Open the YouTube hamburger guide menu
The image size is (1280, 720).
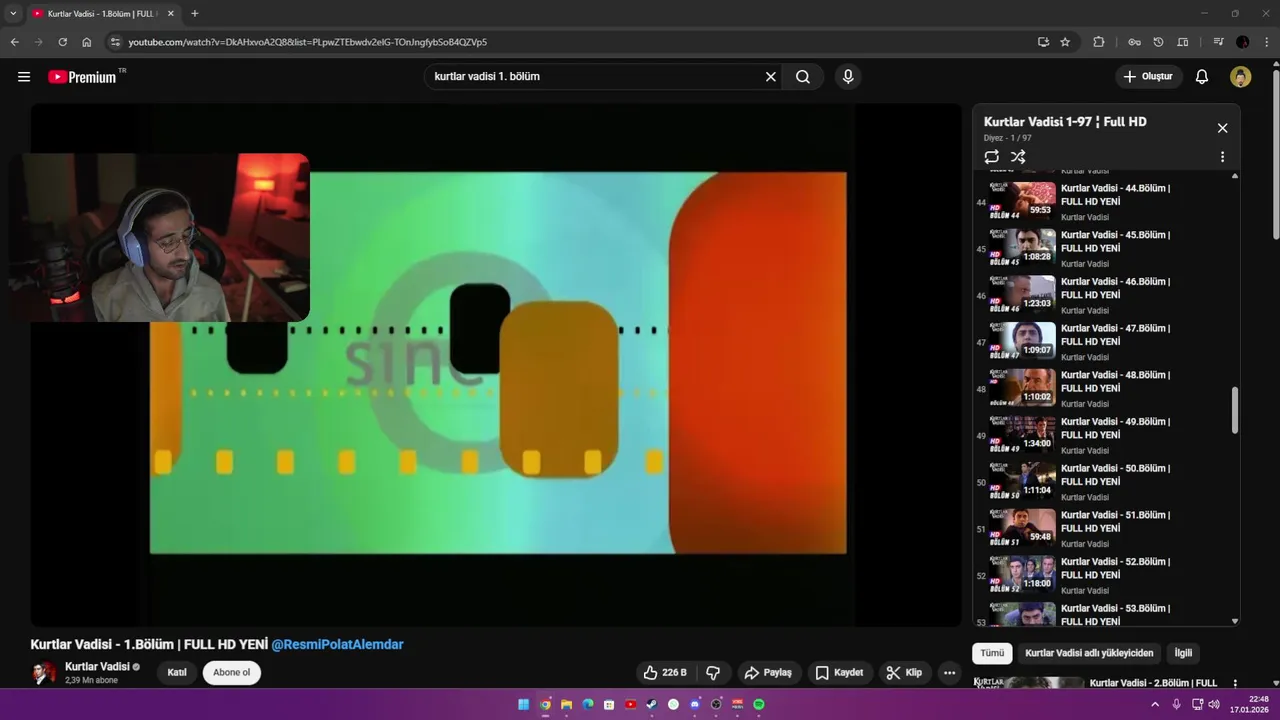[24, 77]
